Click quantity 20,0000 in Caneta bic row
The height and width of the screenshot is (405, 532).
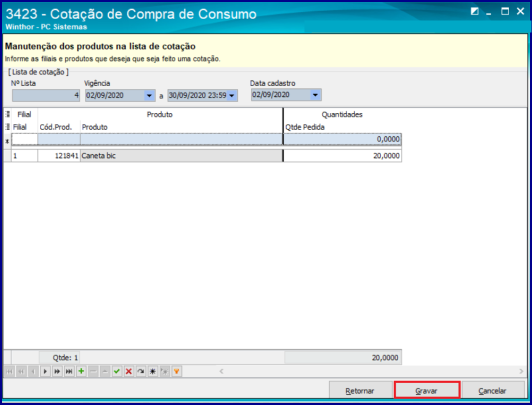pos(342,156)
